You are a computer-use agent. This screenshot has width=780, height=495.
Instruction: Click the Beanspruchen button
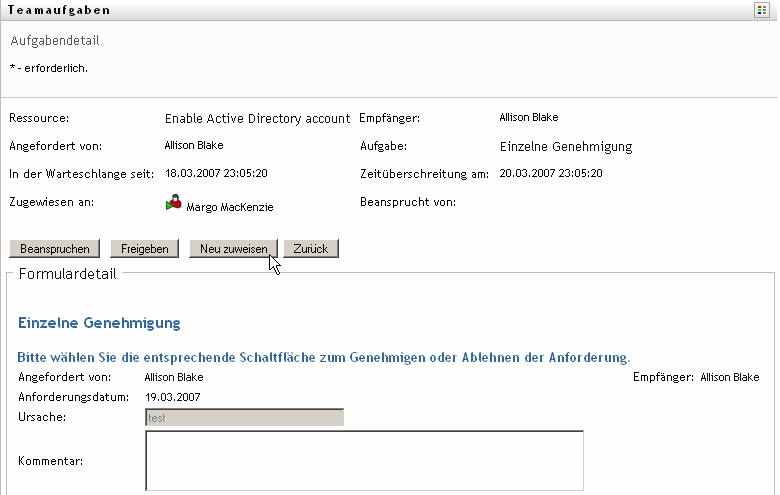pyautogui.click(x=55, y=249)
